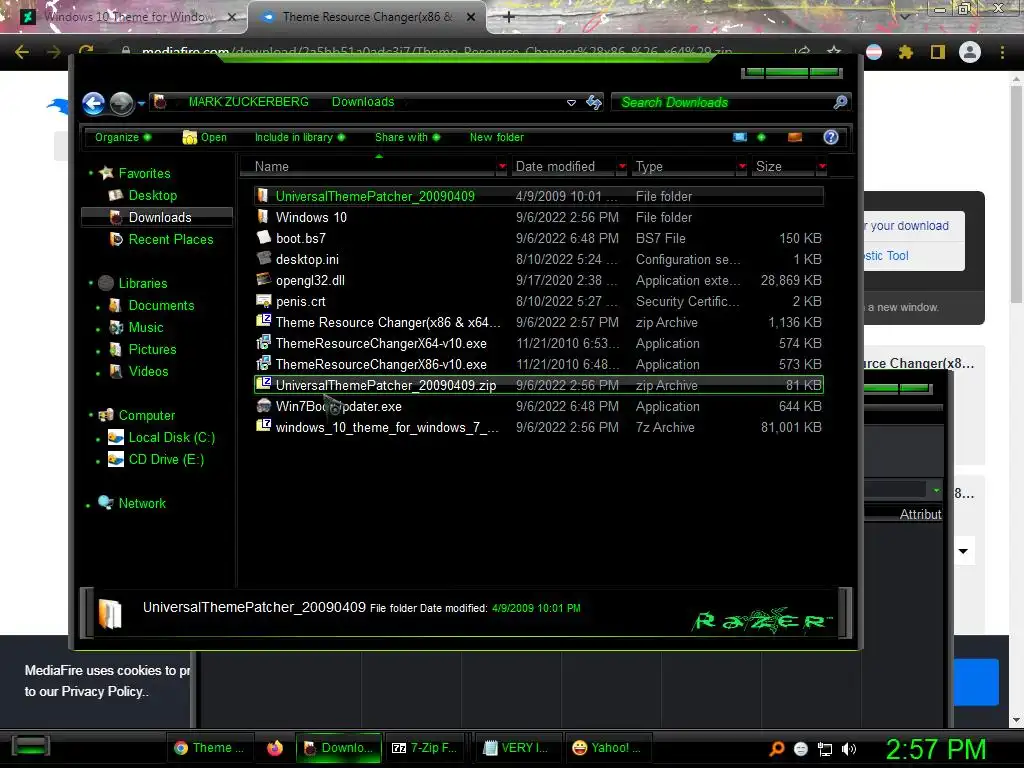Open the recent pages dropdown beside Forward

point(141,103)
